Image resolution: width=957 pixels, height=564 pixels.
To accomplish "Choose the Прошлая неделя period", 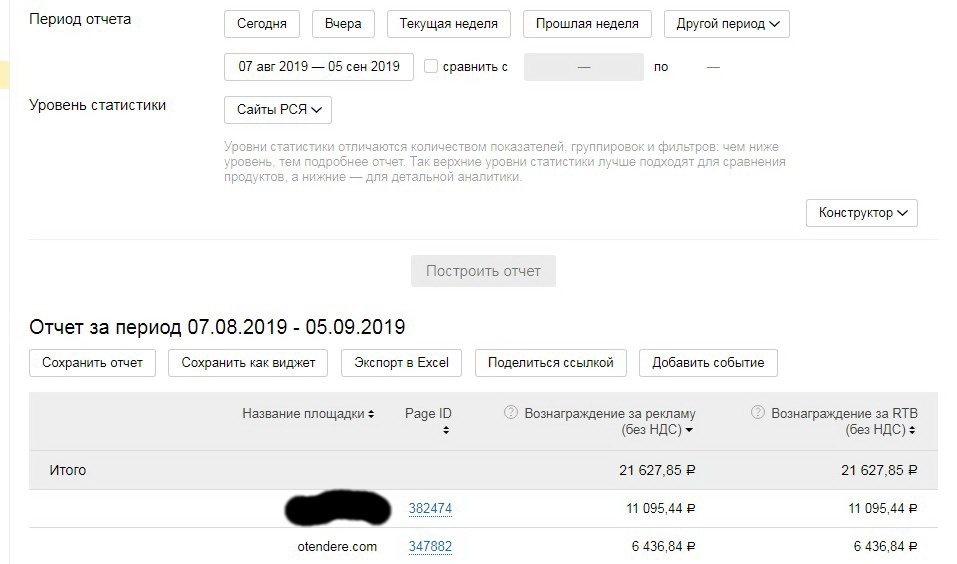I will 587,24.
